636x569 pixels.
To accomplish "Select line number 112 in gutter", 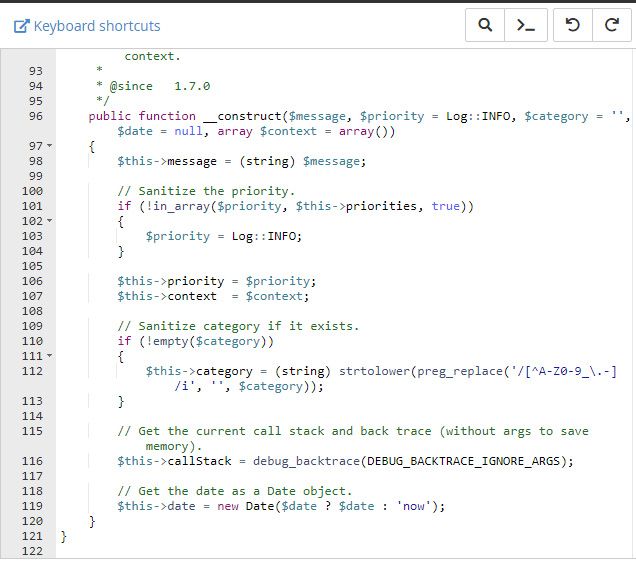I will coord(32,371).
